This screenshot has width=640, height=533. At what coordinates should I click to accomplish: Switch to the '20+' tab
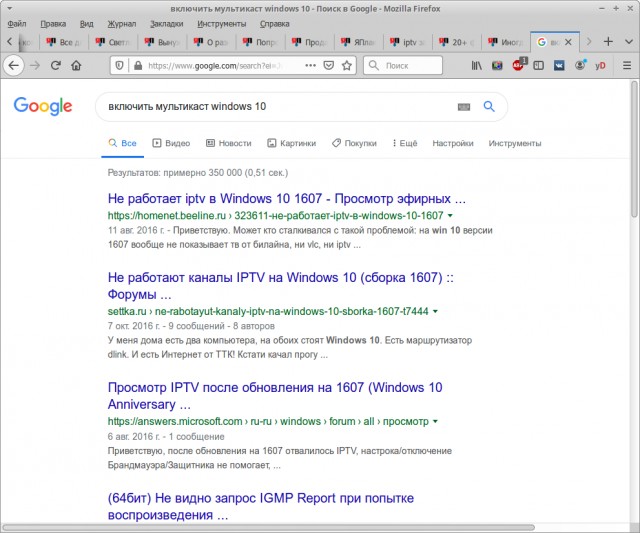coord(456,42)
